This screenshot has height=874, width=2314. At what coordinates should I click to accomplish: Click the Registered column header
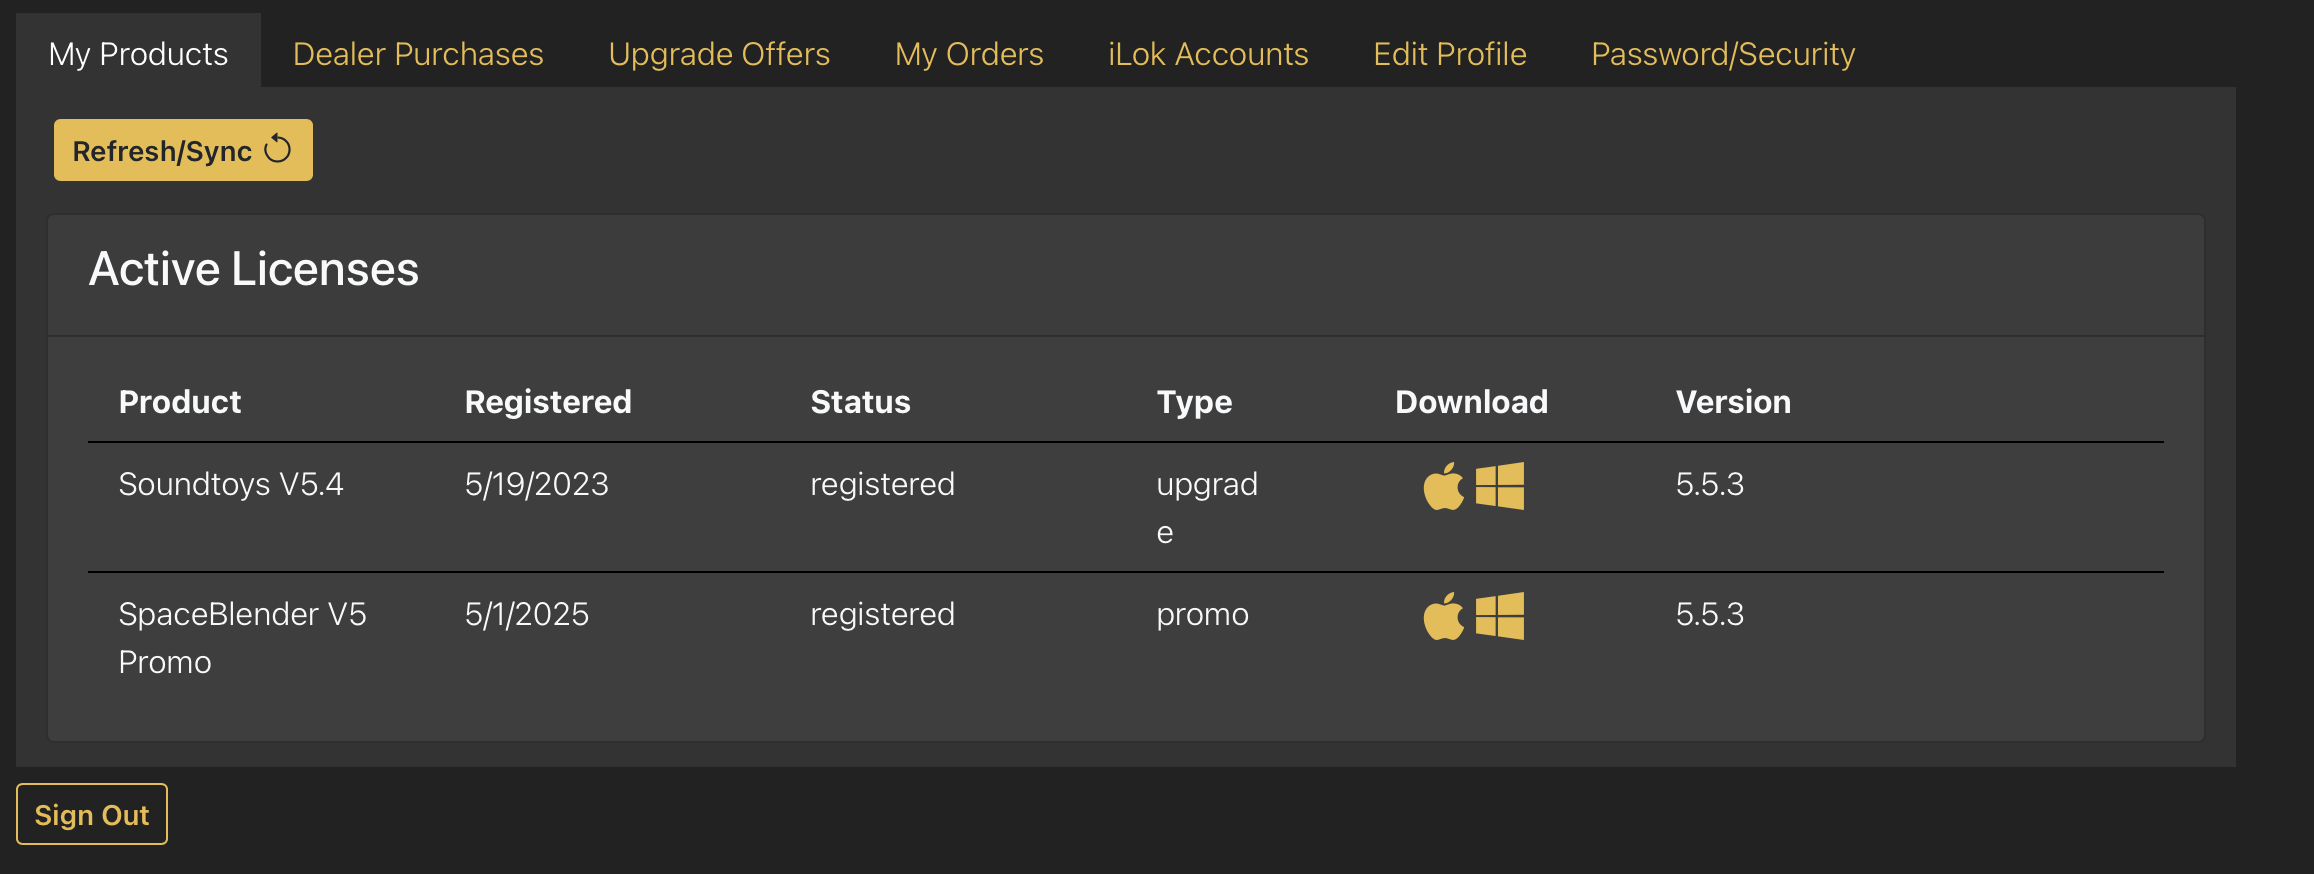[x=548, y=402]
